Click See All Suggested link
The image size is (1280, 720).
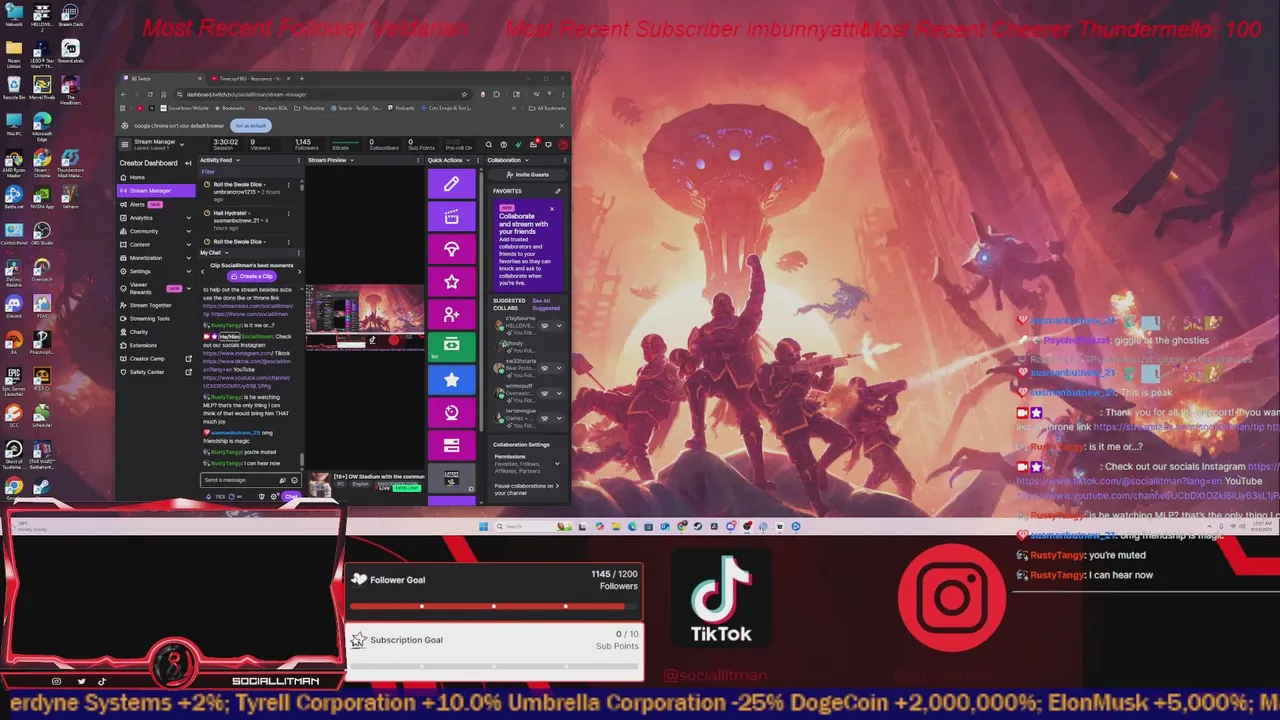[546, 304]
